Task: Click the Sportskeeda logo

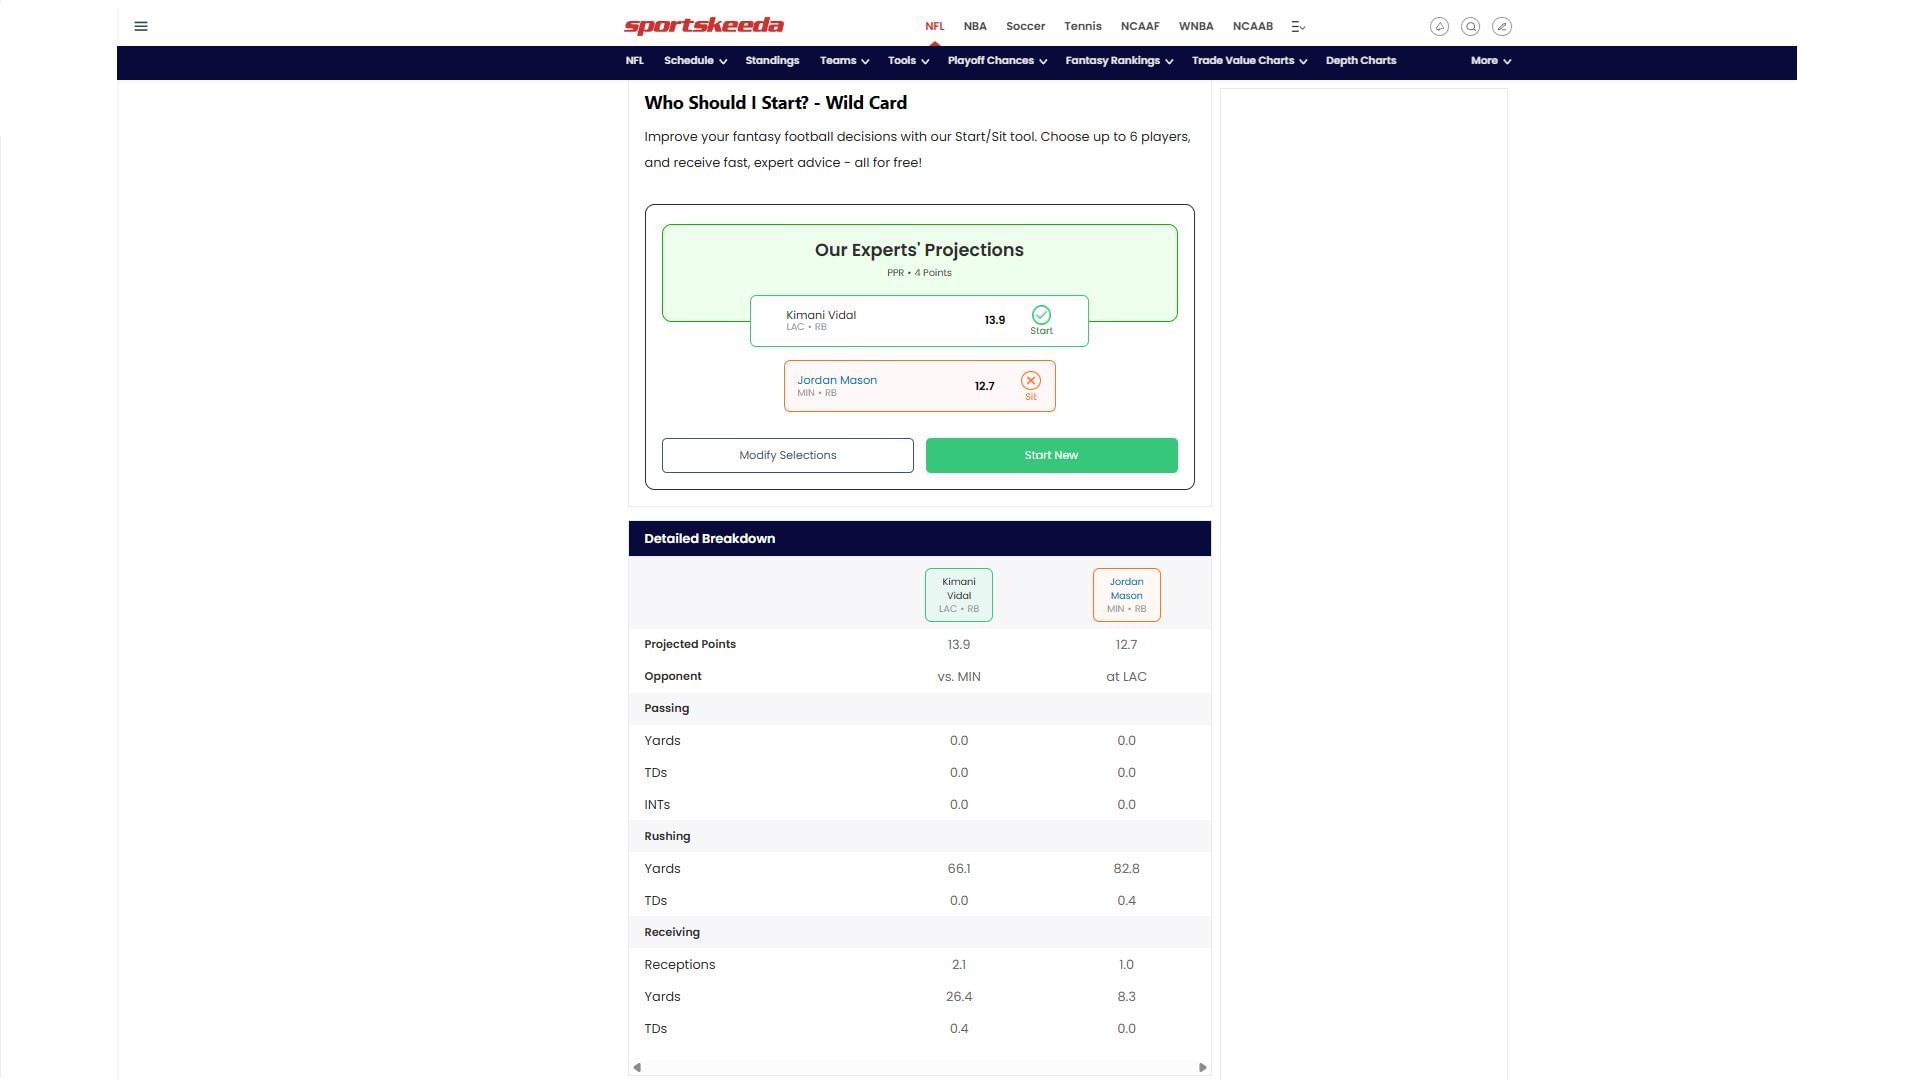Action: tap(703, 26)
